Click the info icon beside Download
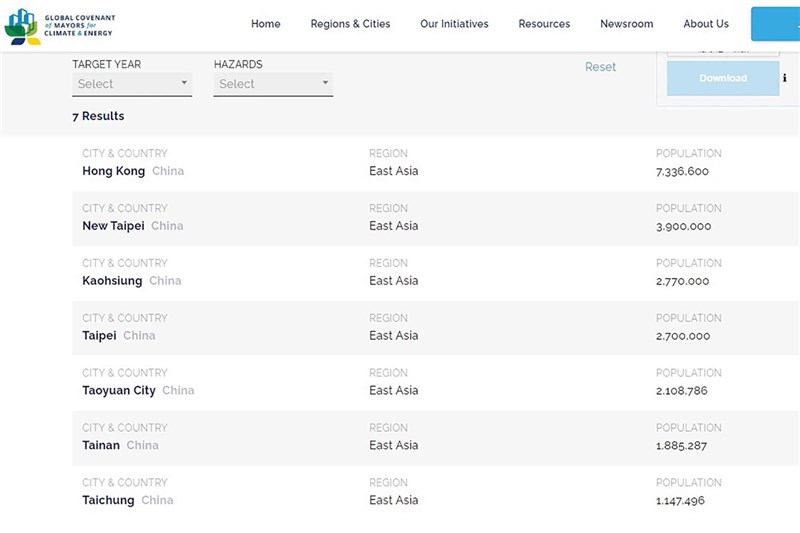This screenshot has width=800, height=533. pos(785,78)
